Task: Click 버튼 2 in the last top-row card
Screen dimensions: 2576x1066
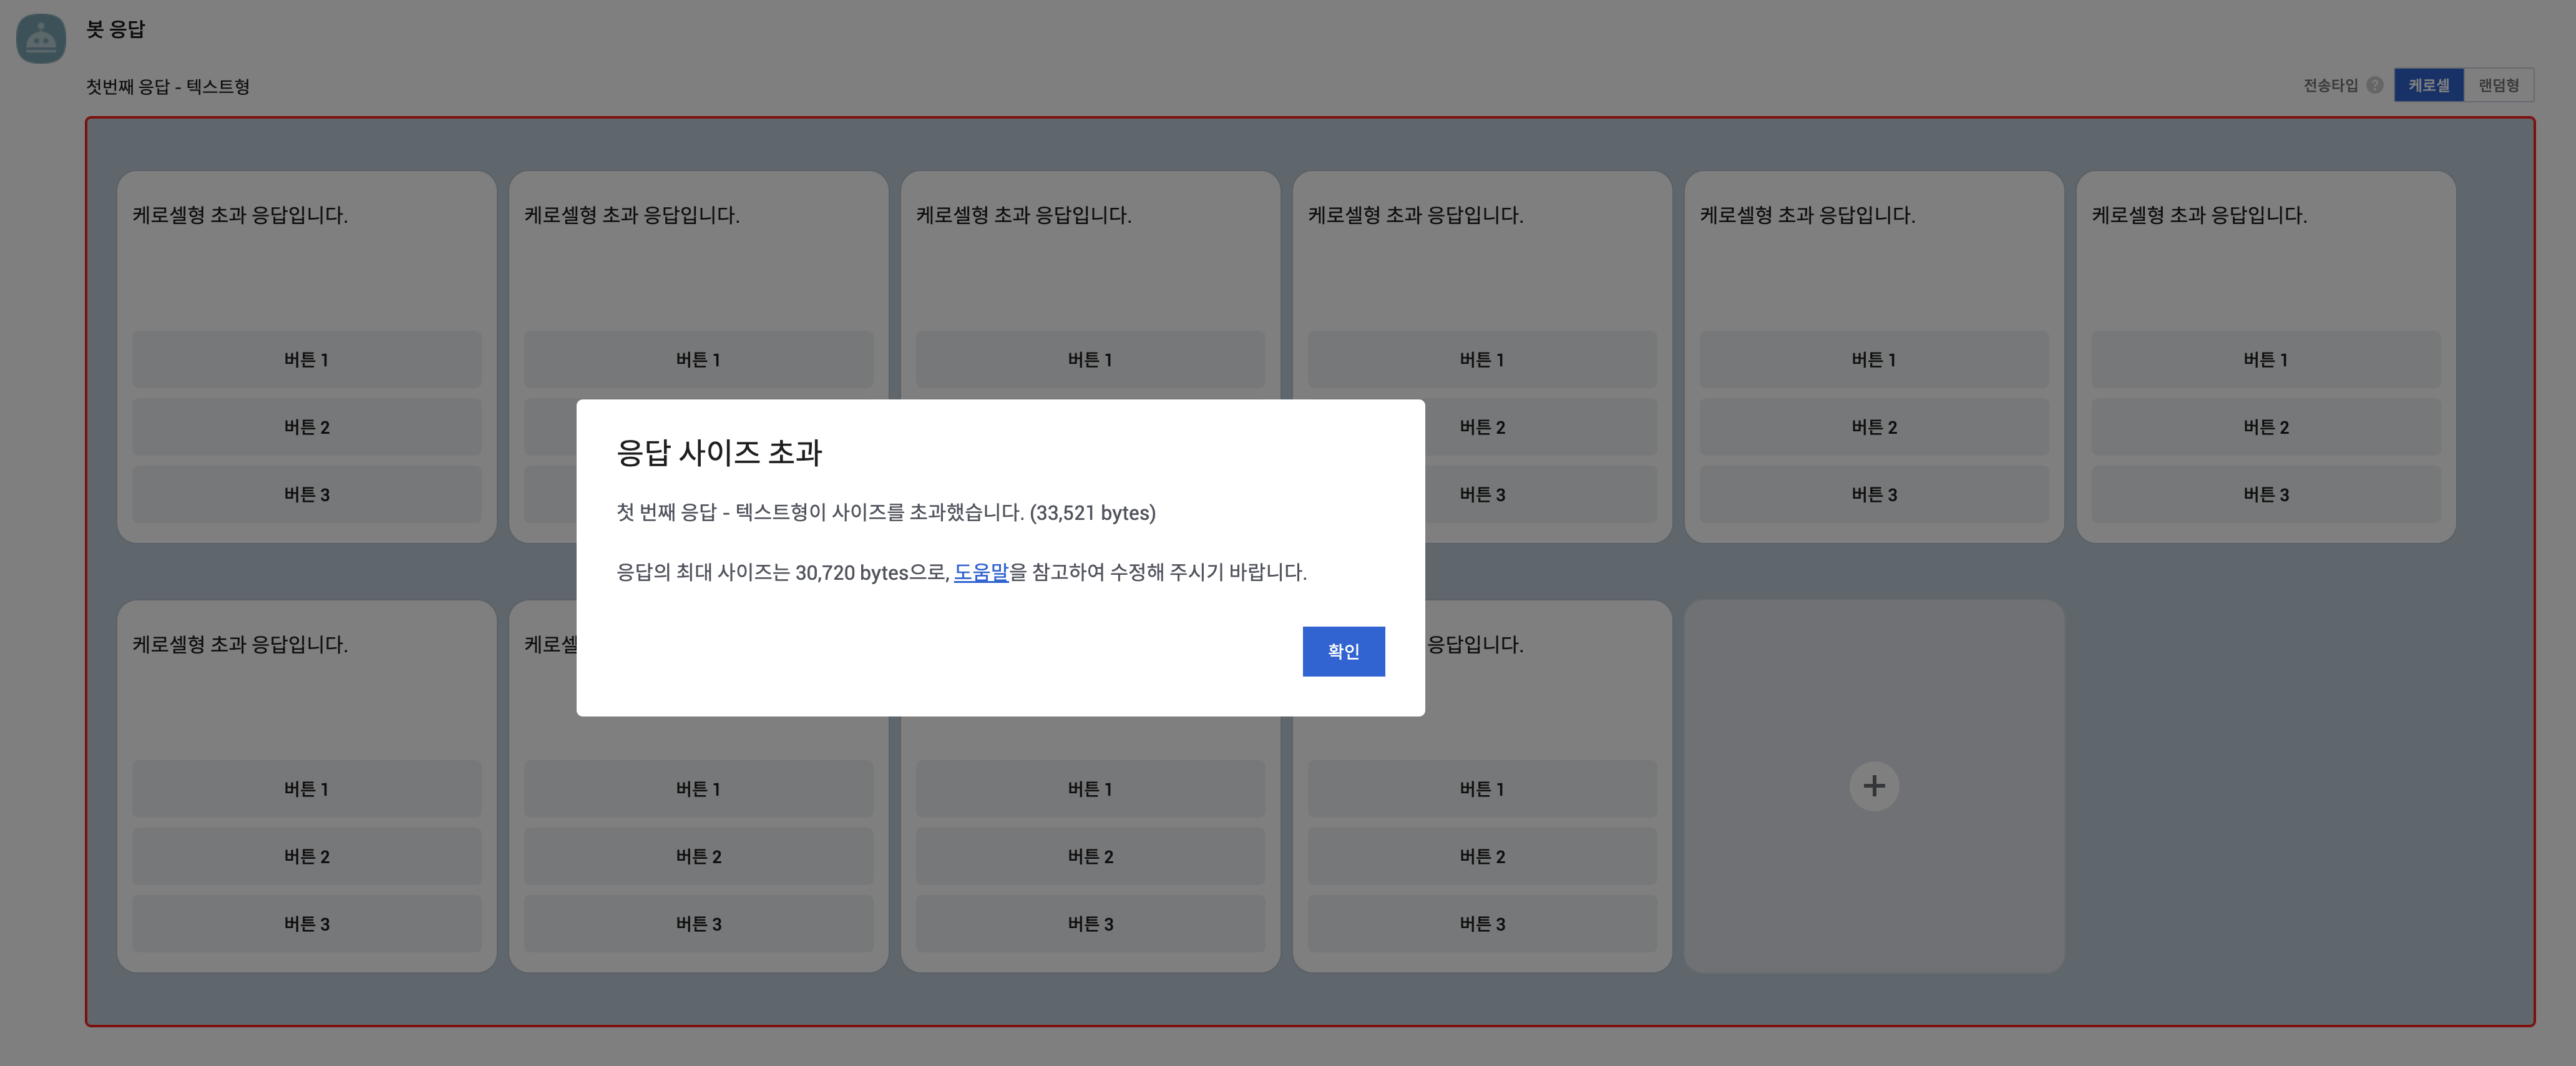Action: pyautogui.click(x=2265, y=427)
